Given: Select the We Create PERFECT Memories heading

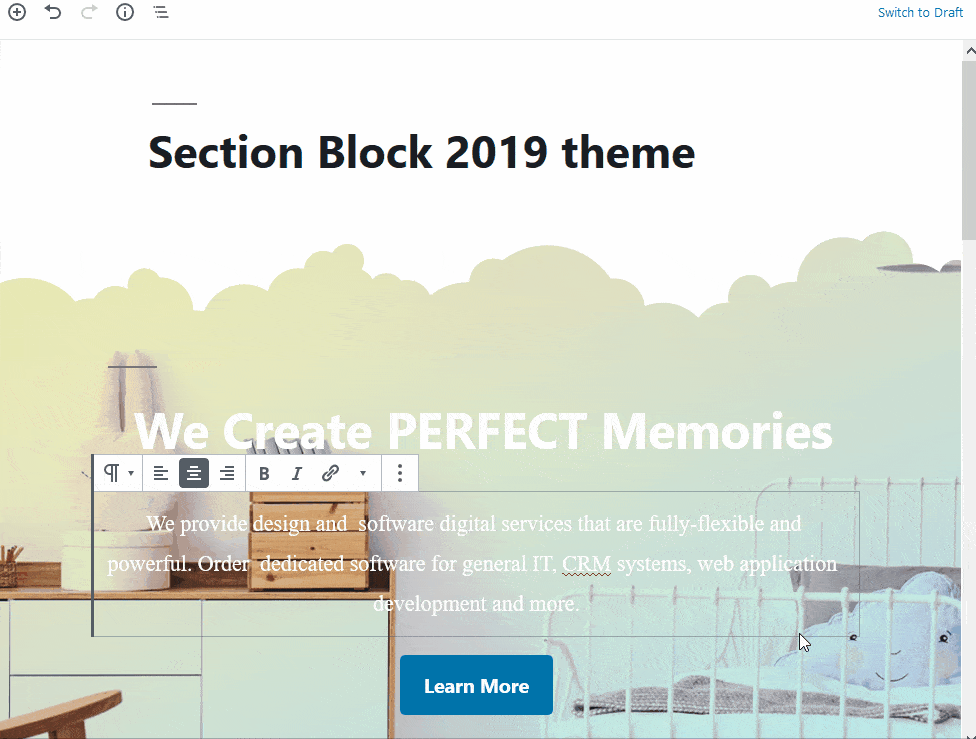Looking at the screenshot, I should pos(483,431).
